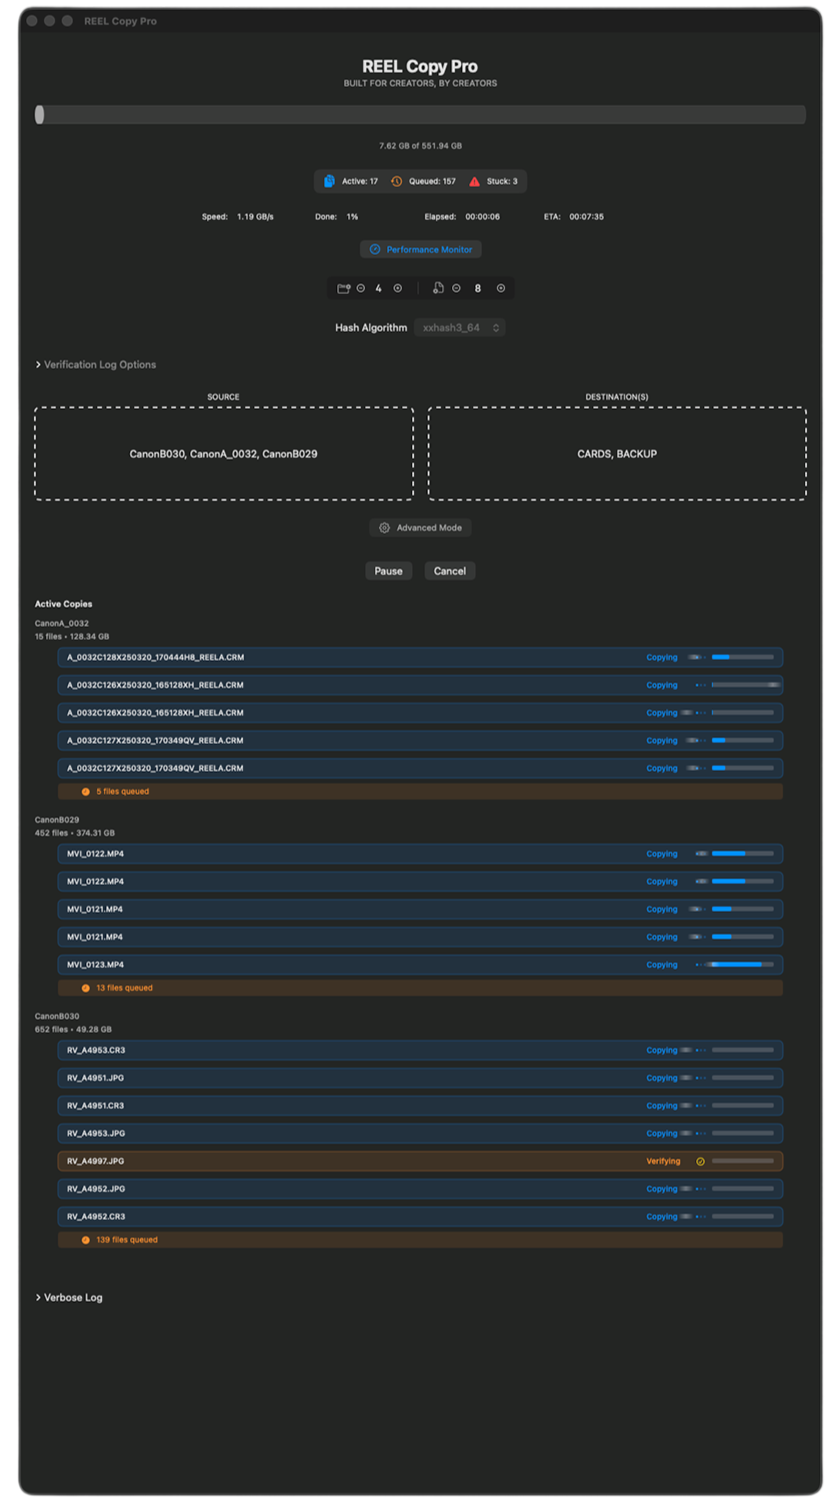Viewport: 833px width, 1504px height.
Task: Cancel the copy operation
Action: coord(450,571)
